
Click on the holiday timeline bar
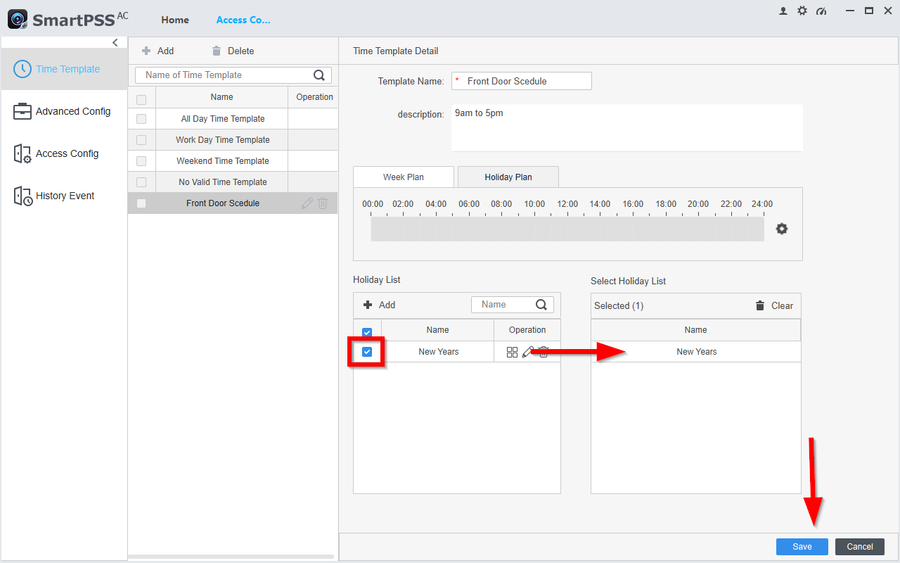[567, 229]
